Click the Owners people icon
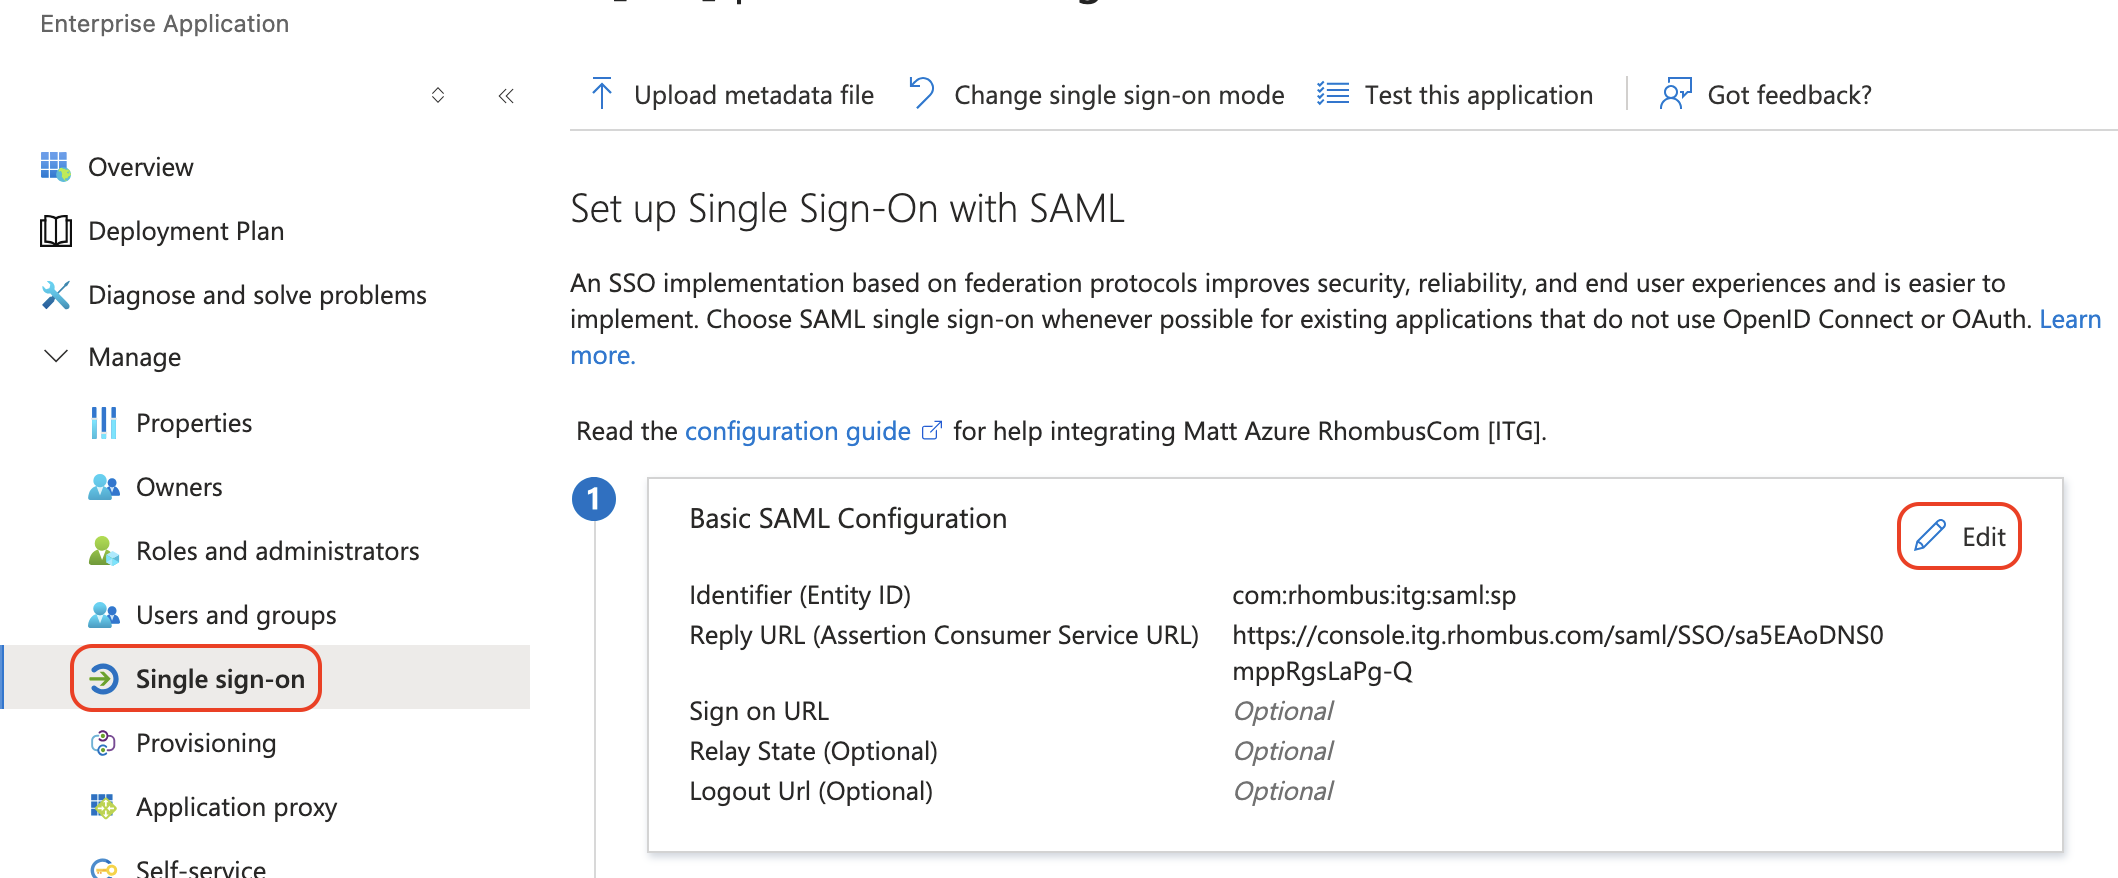This screenshot has height=878, width=2118. tap(104, 487)
